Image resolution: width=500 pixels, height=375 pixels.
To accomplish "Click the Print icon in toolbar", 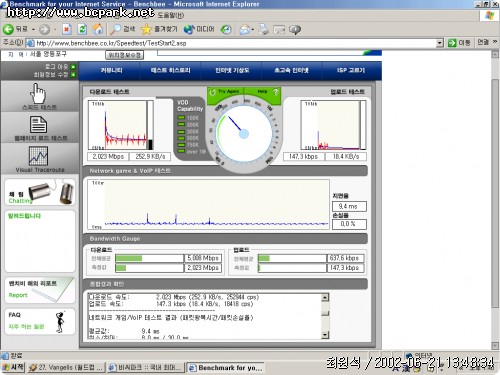I will pyautogui.click(x=263, y=29).
